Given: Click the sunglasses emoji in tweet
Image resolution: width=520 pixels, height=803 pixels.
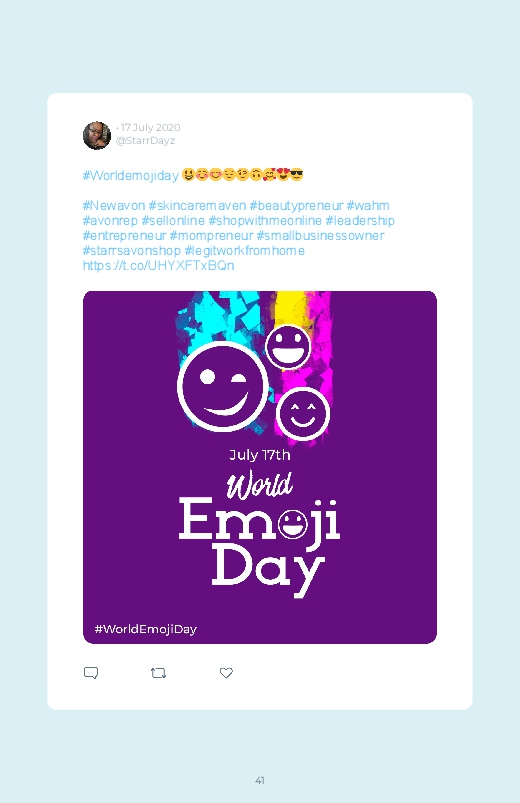Looking at the screenshot, I should click(297, 175).
